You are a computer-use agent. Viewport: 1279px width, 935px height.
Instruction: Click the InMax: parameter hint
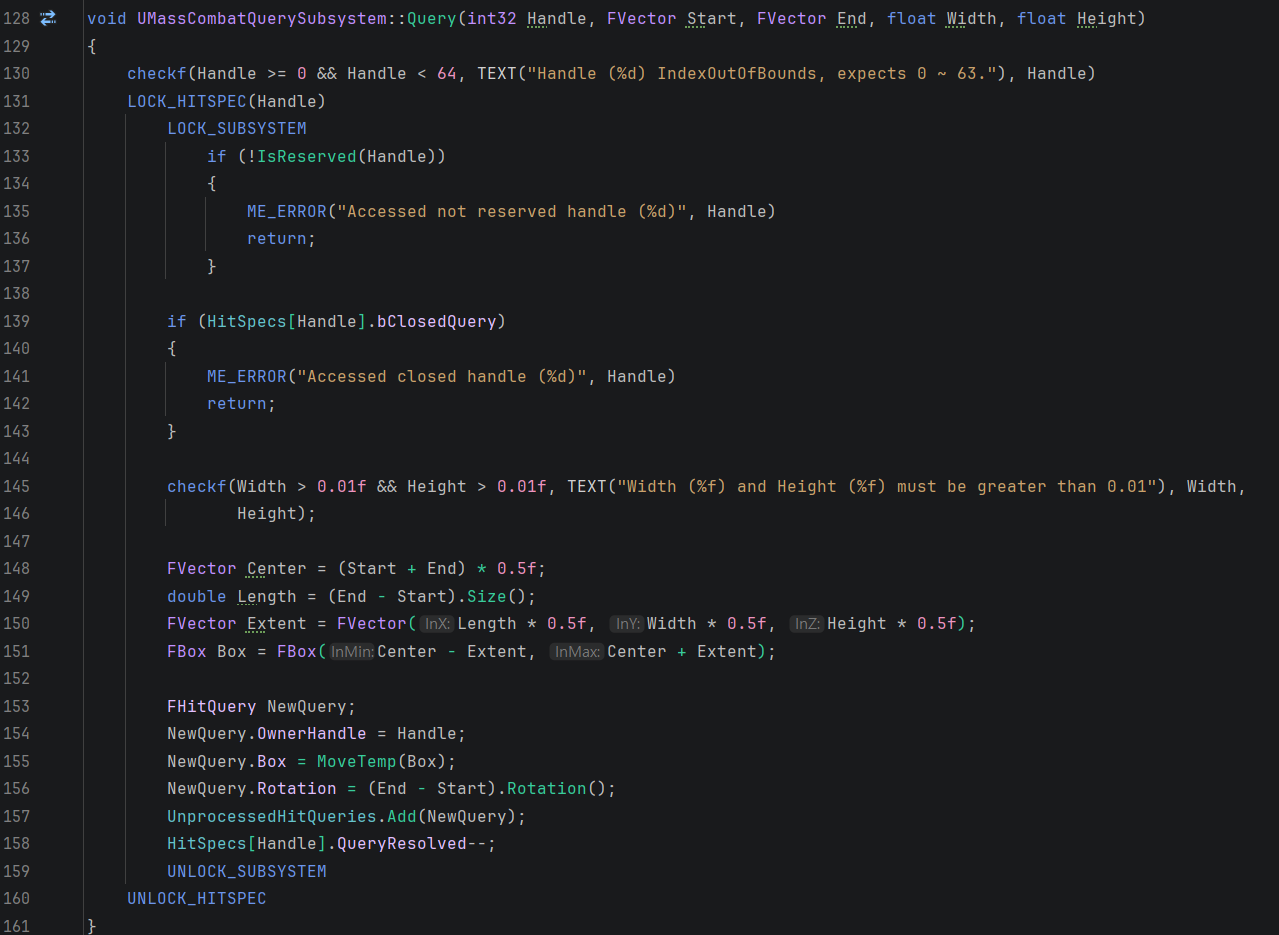[x=577, y=652]
